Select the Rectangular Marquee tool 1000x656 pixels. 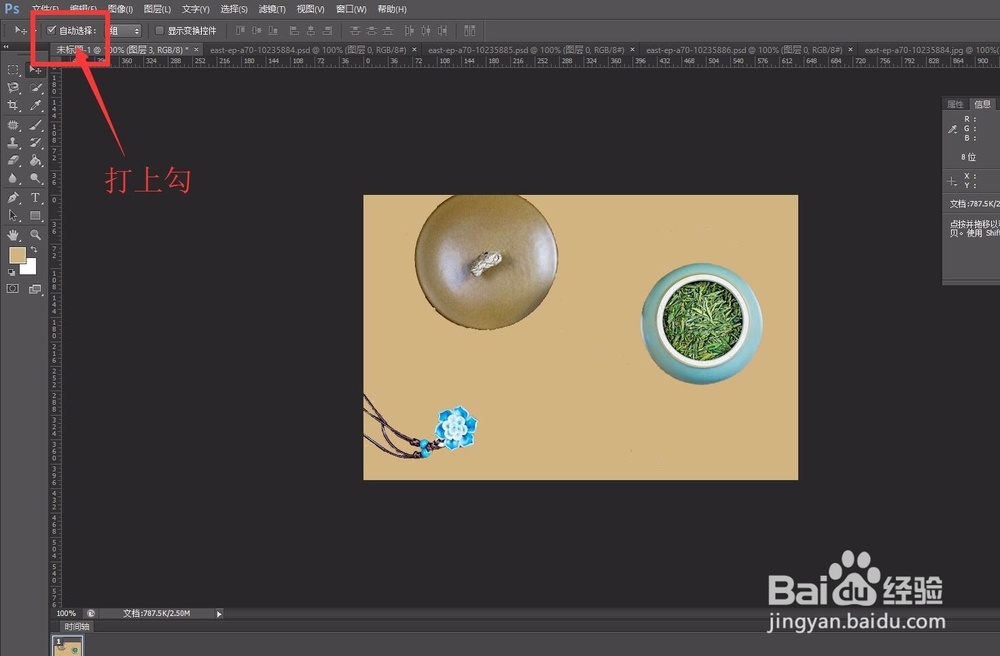(13, 69)
